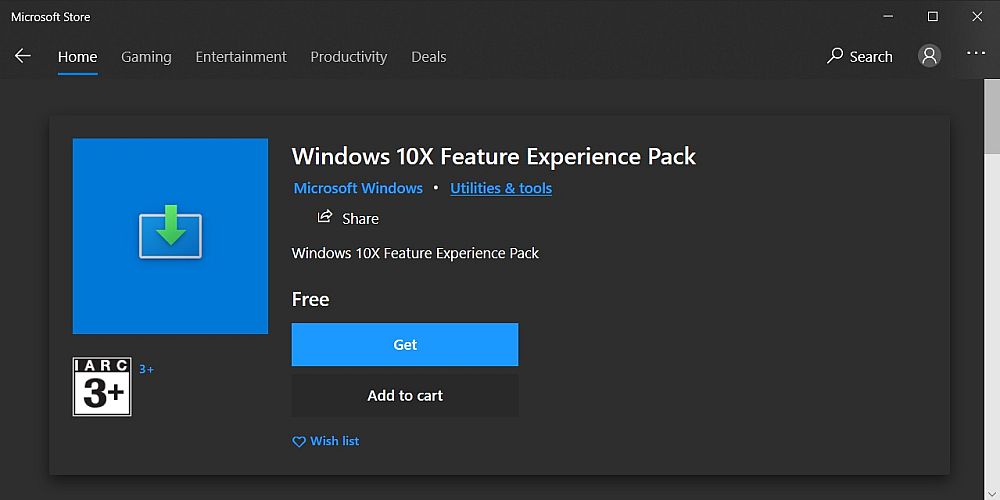Open the Entertainment tab

(241, 57)
